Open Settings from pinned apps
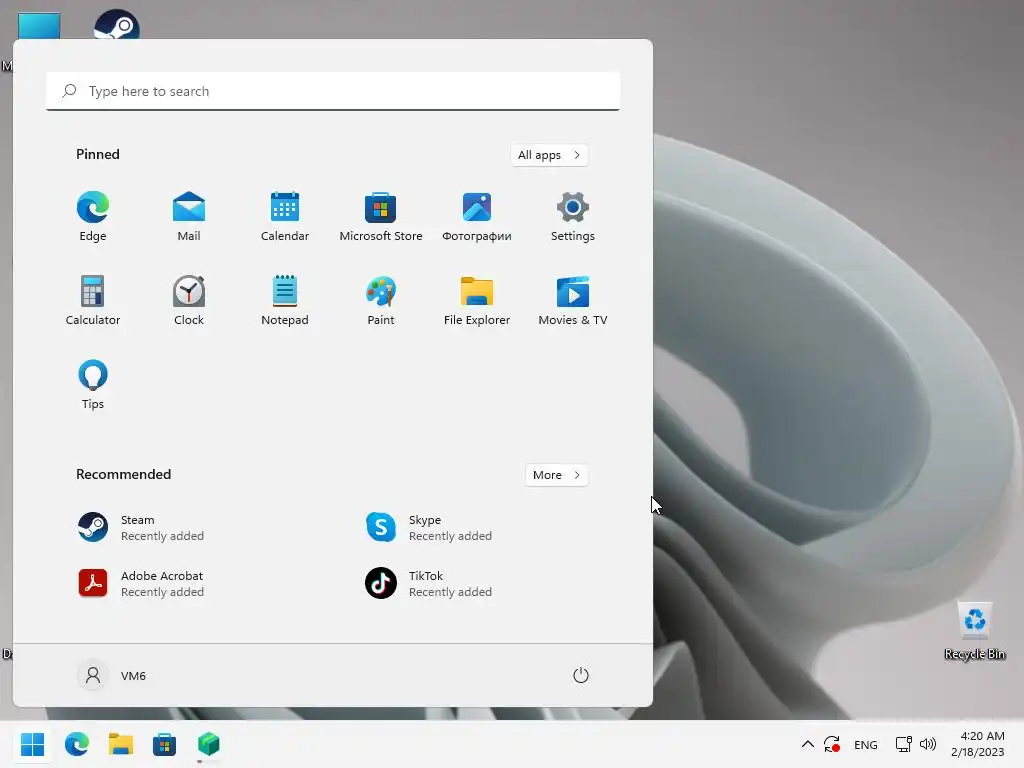This screenshot has height=768, width=1024. (573, 217)
